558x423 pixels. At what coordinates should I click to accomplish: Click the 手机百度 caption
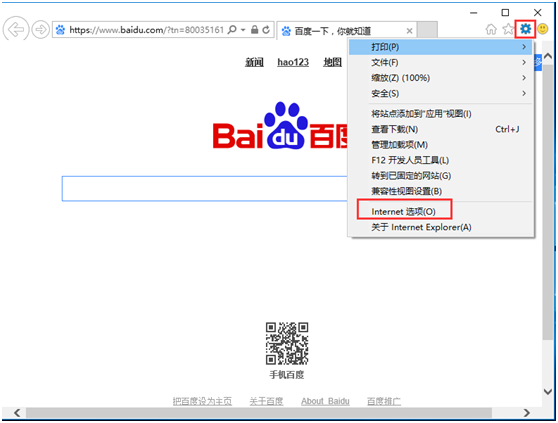click(x=287, y=375)
